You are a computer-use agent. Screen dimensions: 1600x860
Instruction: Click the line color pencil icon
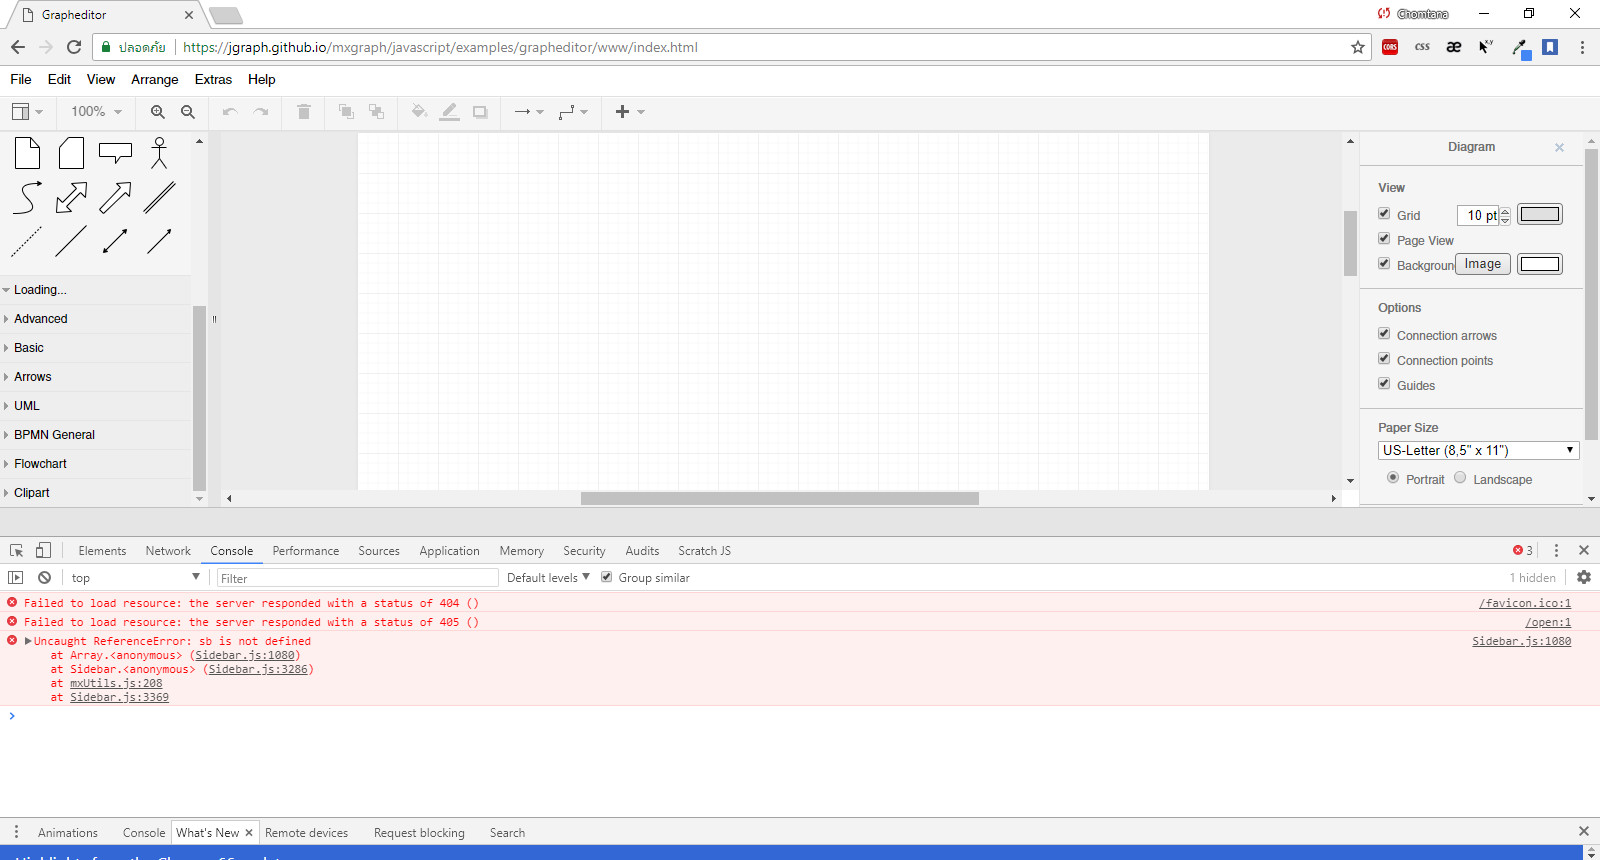pos(450,112)
